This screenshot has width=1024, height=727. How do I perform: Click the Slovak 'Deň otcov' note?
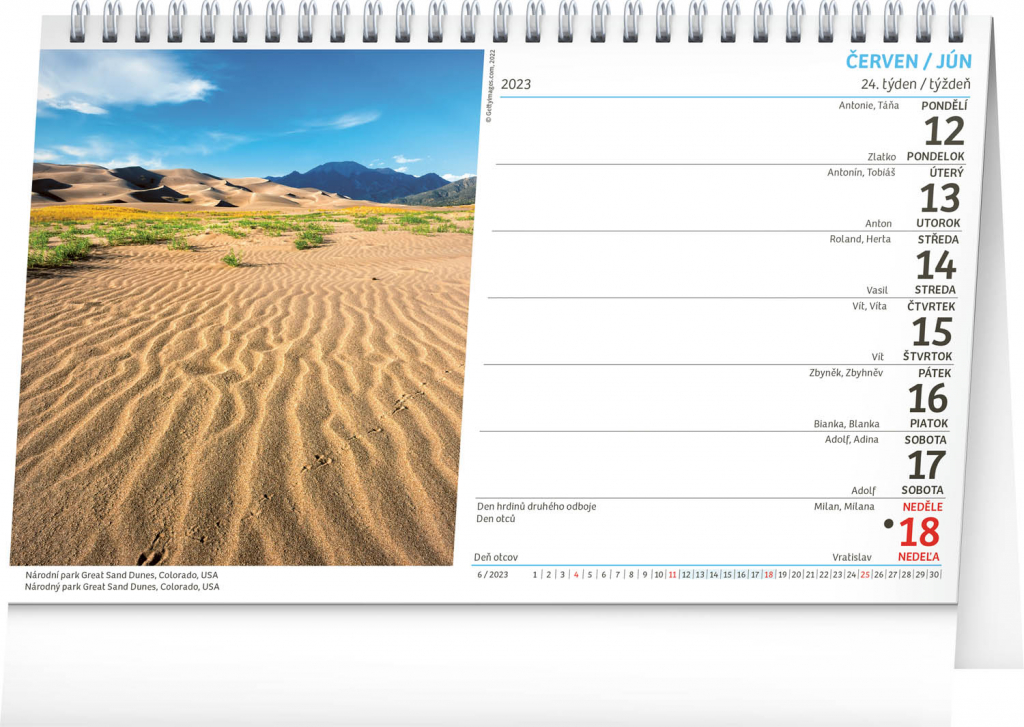pos(496,557)
